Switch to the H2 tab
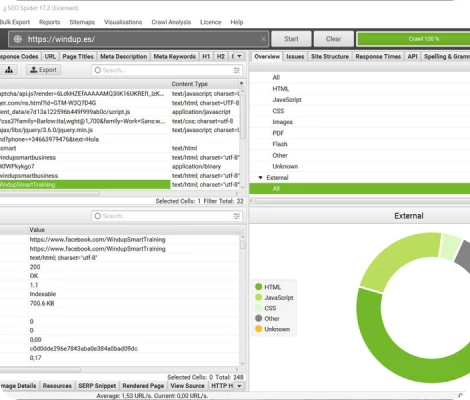This screenshot has height=400, width=470. (x=221, y=56)
